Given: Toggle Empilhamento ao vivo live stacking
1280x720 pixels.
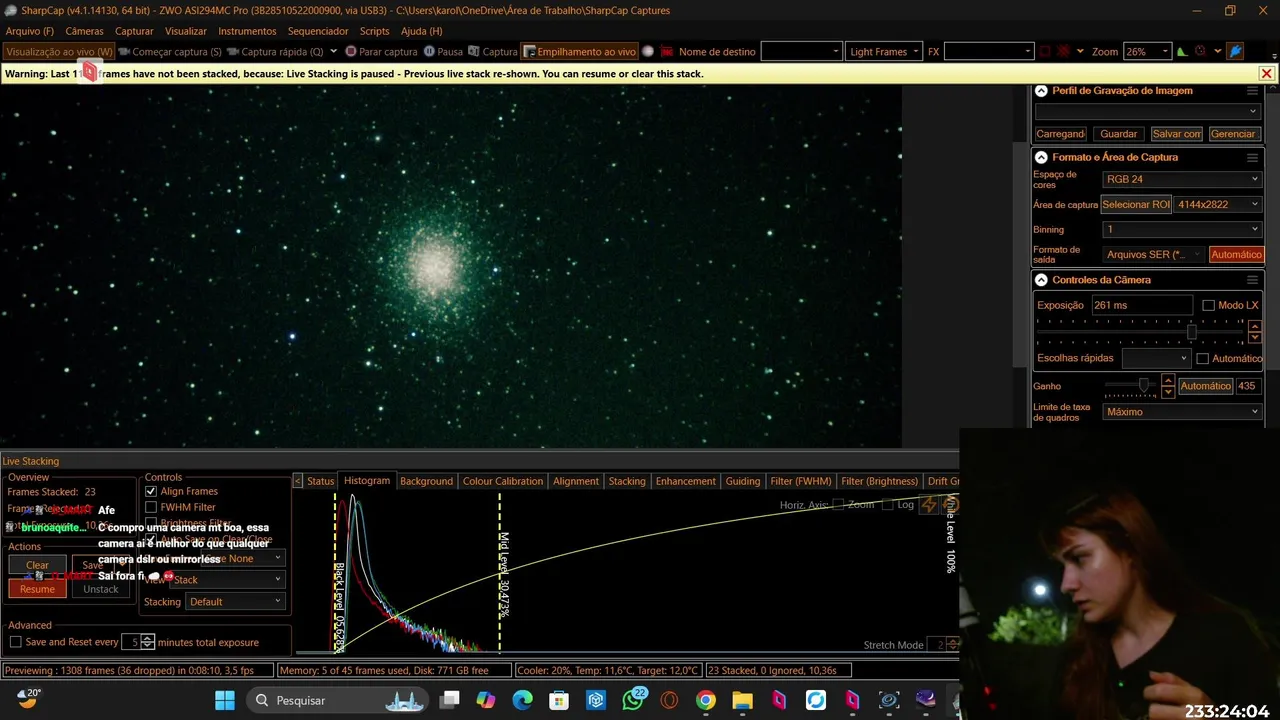Looking at the screenshot, I should coord(580,52).
